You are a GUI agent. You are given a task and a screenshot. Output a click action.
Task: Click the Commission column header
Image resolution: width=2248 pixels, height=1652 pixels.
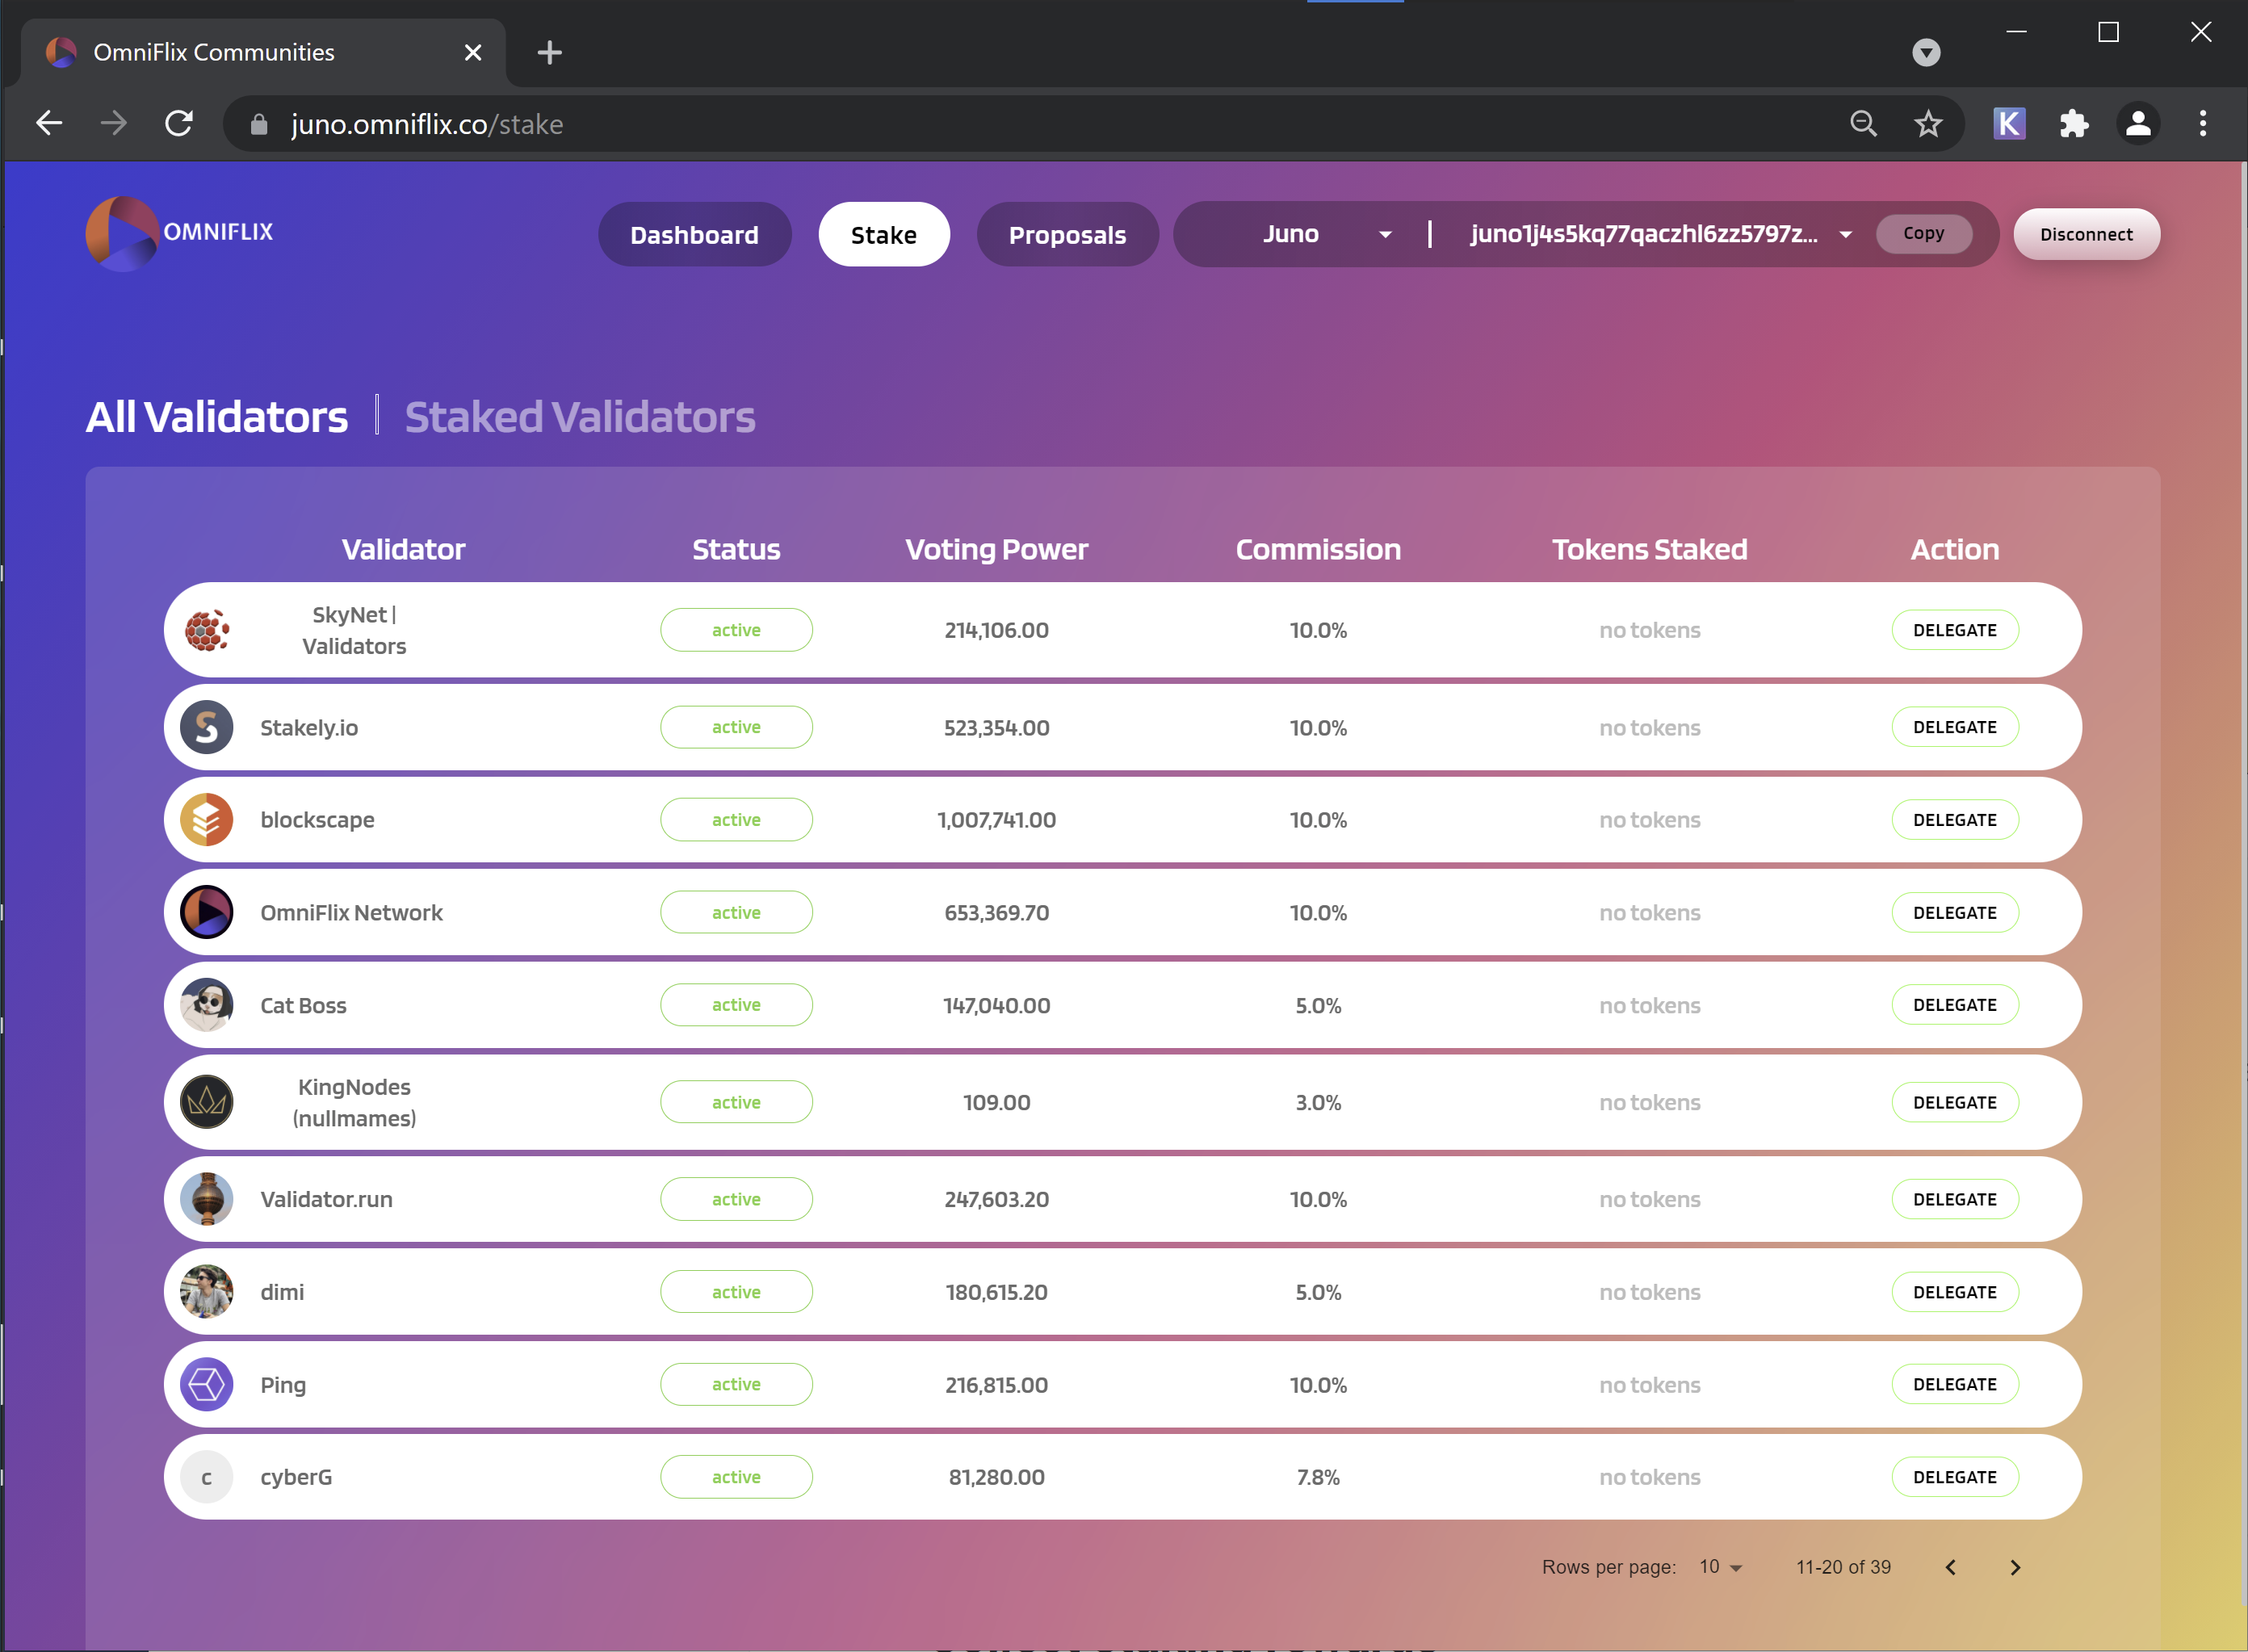(1318, 549)
